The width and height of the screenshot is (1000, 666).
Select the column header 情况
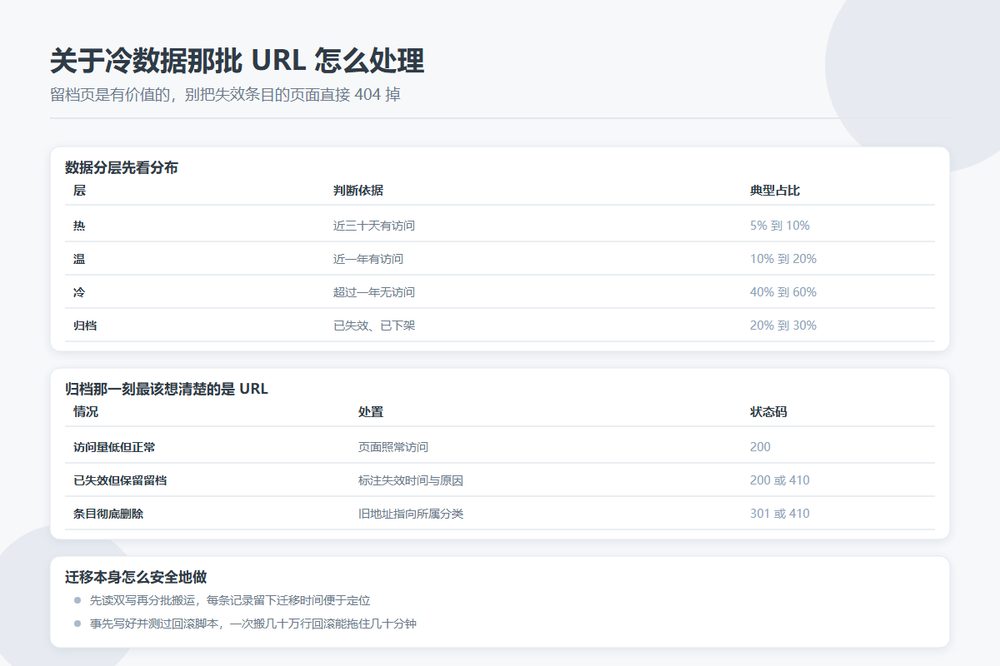coord(85,411)
